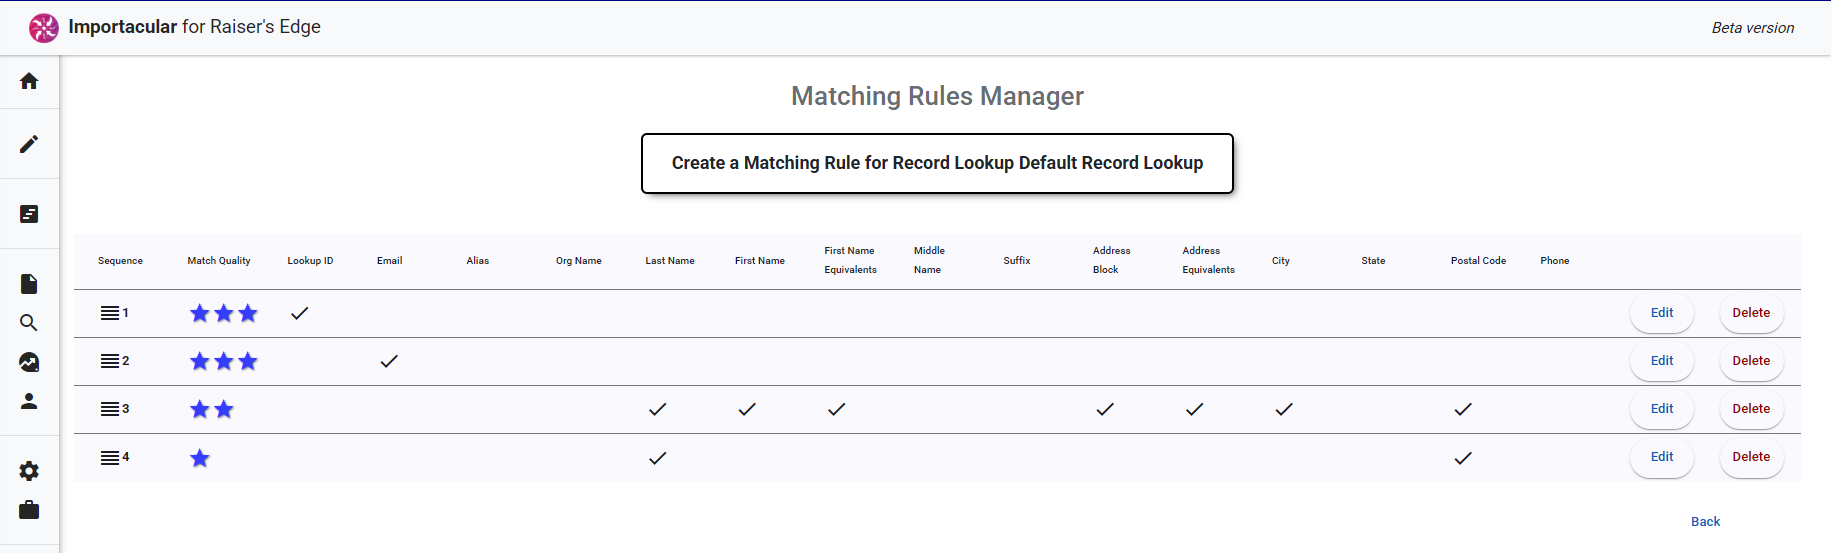Click the Importacular logo icon

[44, 28]
